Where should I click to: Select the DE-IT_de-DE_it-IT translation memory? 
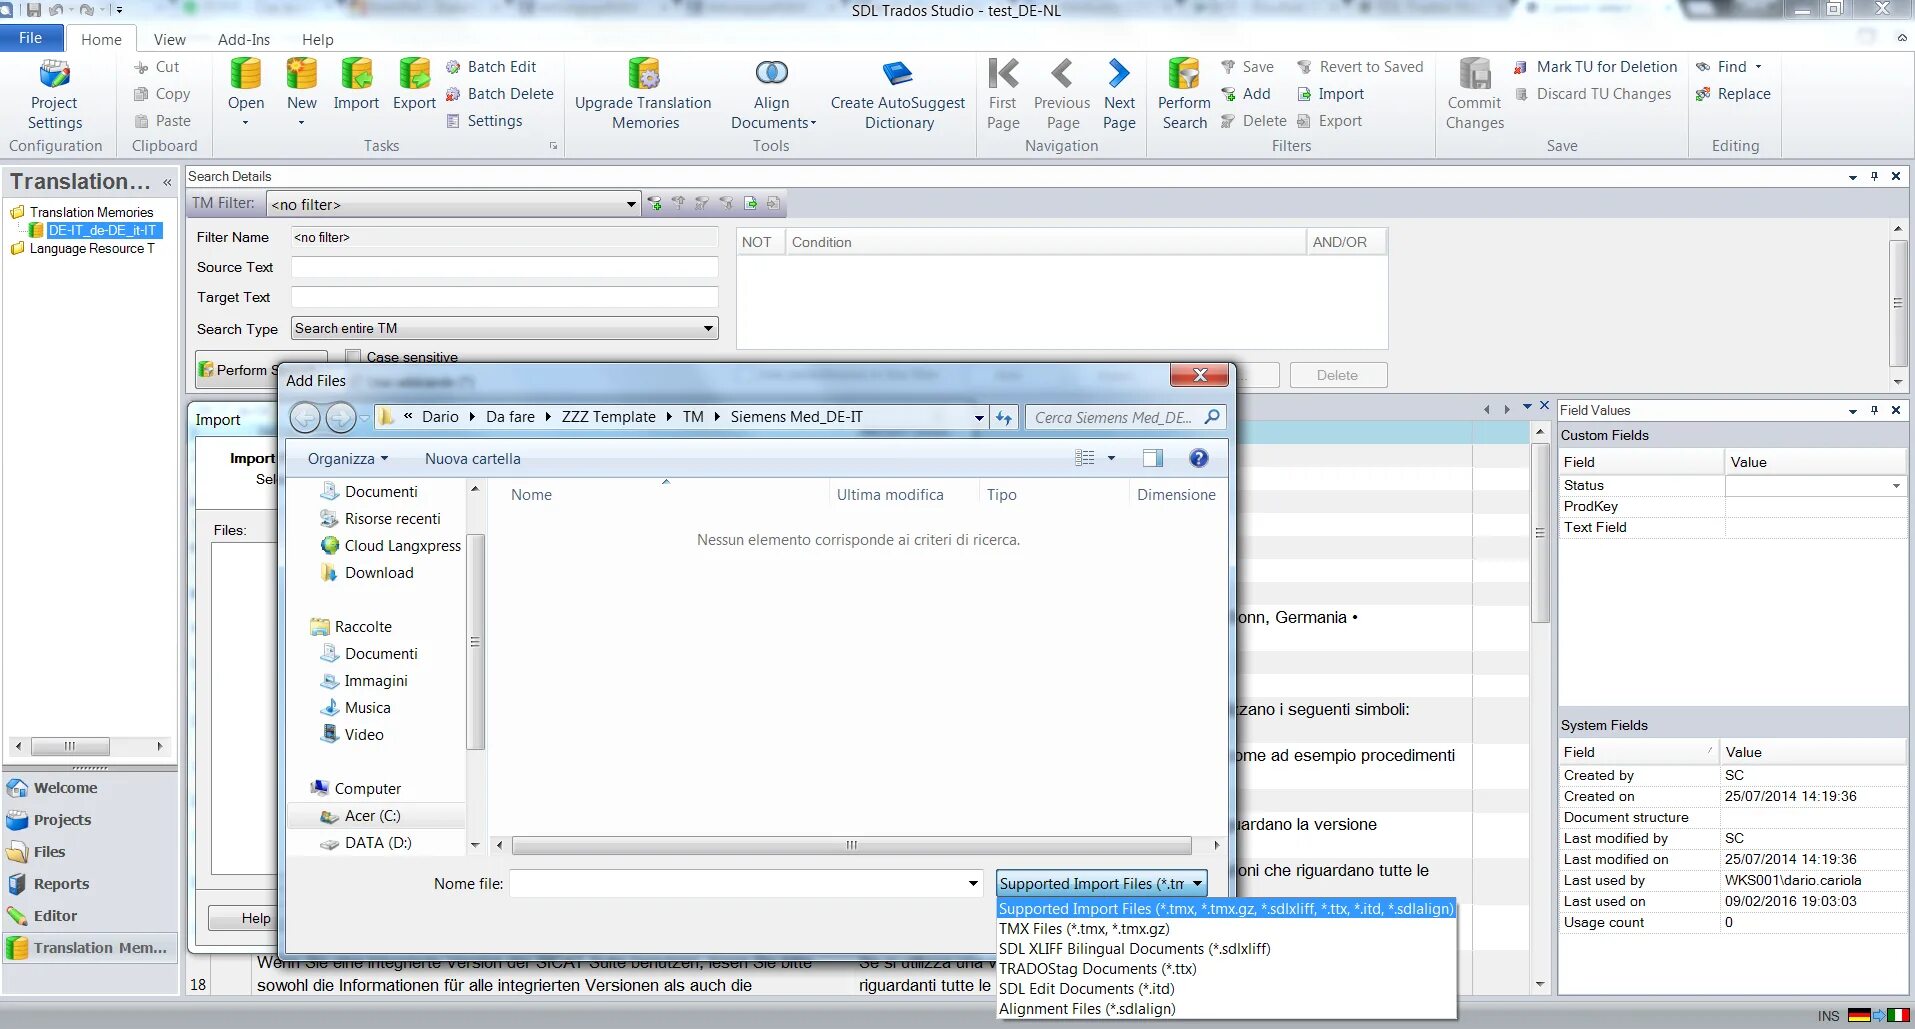pos(102,230)
